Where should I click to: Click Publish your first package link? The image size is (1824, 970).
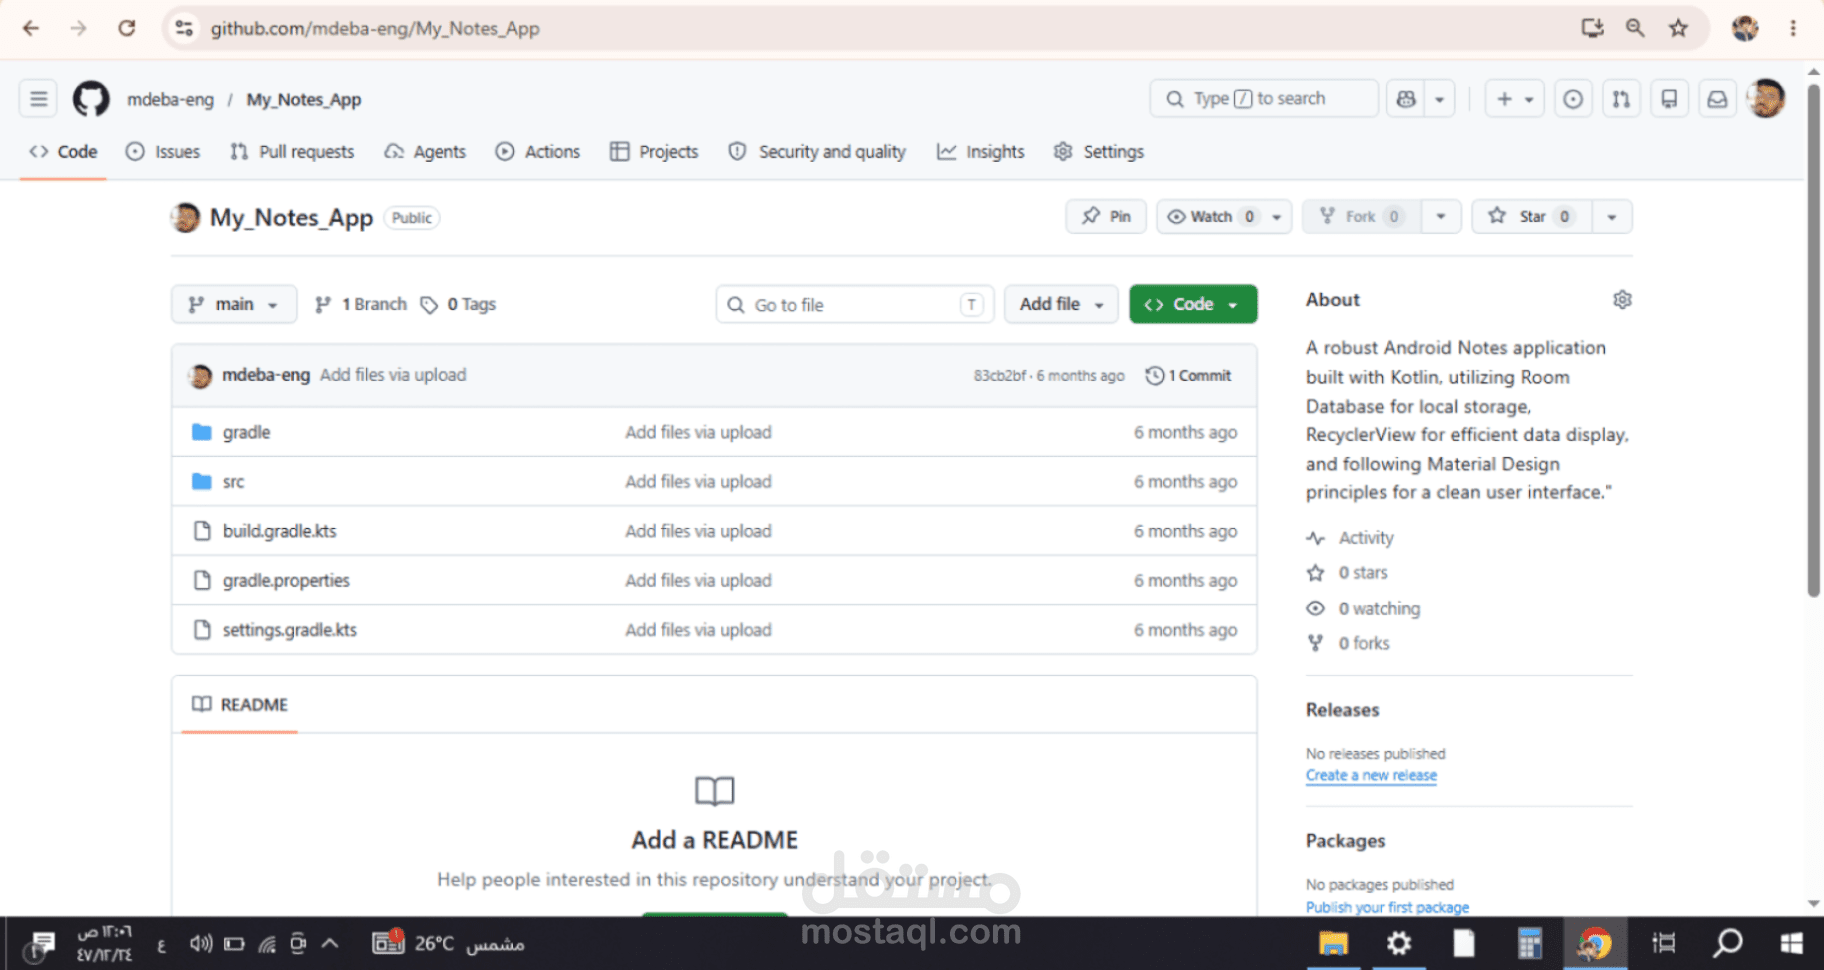(x=1387, y=907)
